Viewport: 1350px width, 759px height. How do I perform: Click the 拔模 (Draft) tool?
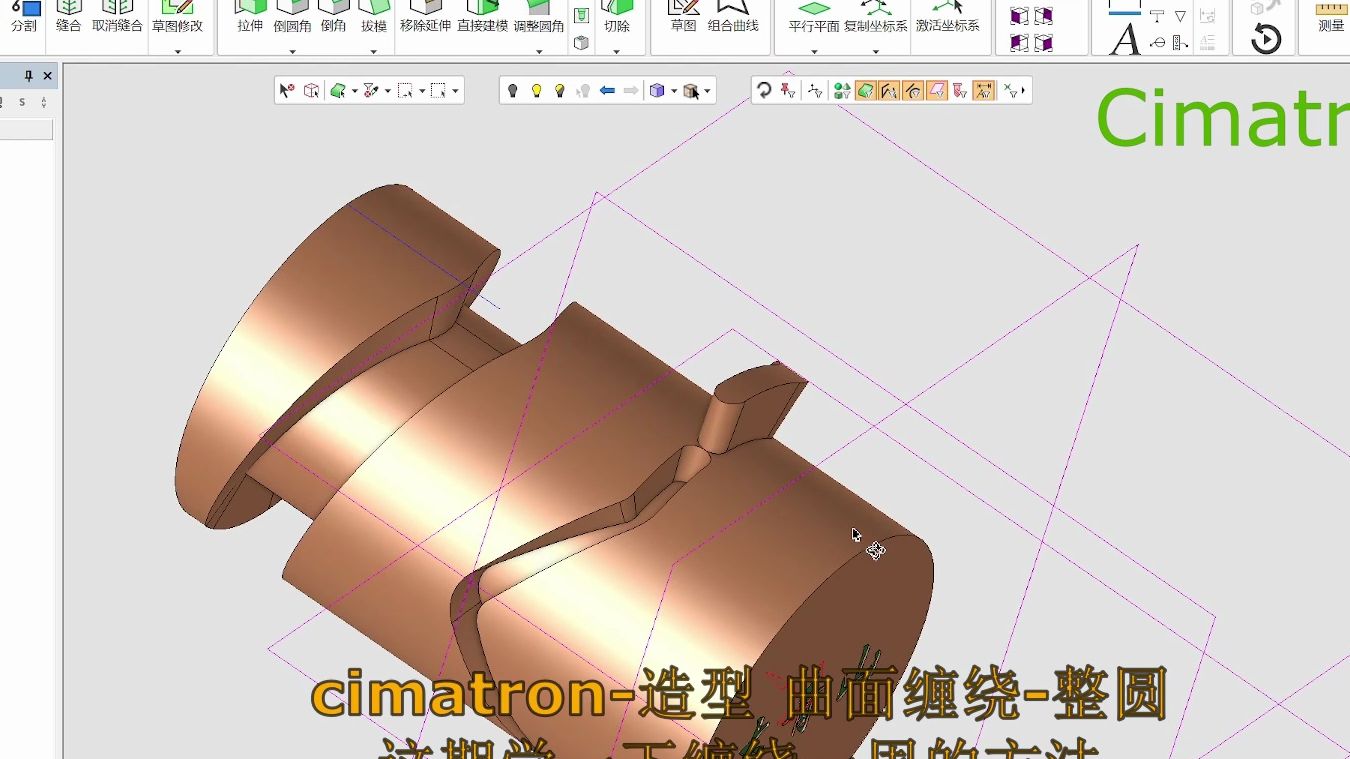click(374, 17)
